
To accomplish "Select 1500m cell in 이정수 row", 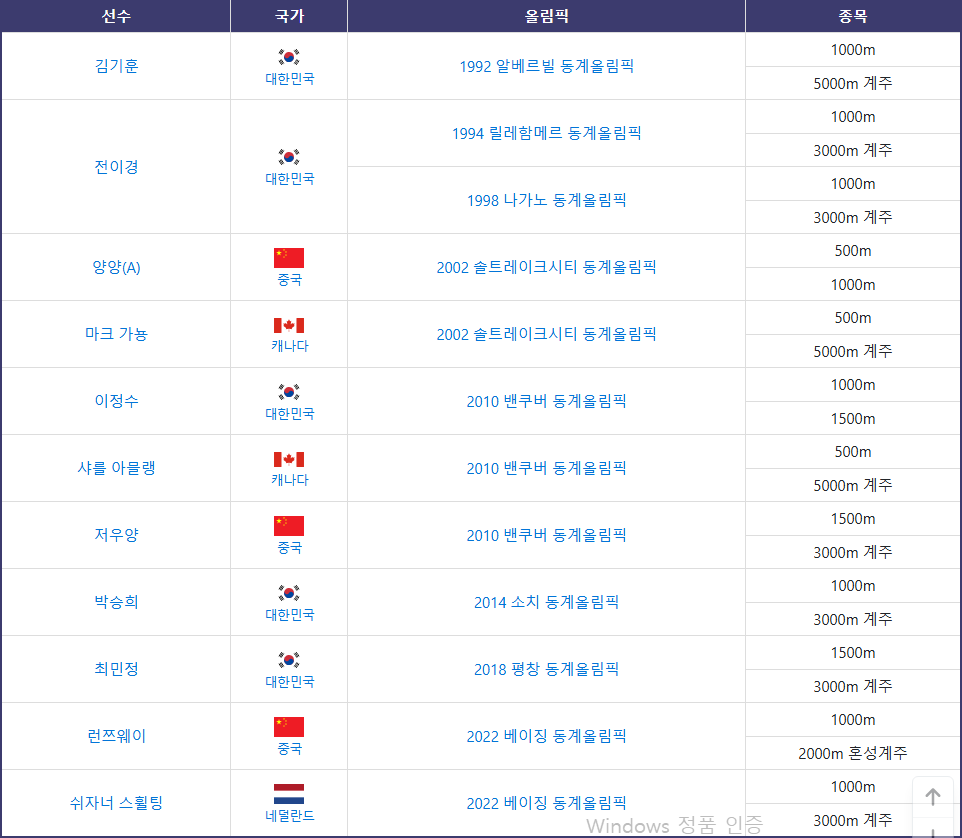I will (x=853, y=418).
